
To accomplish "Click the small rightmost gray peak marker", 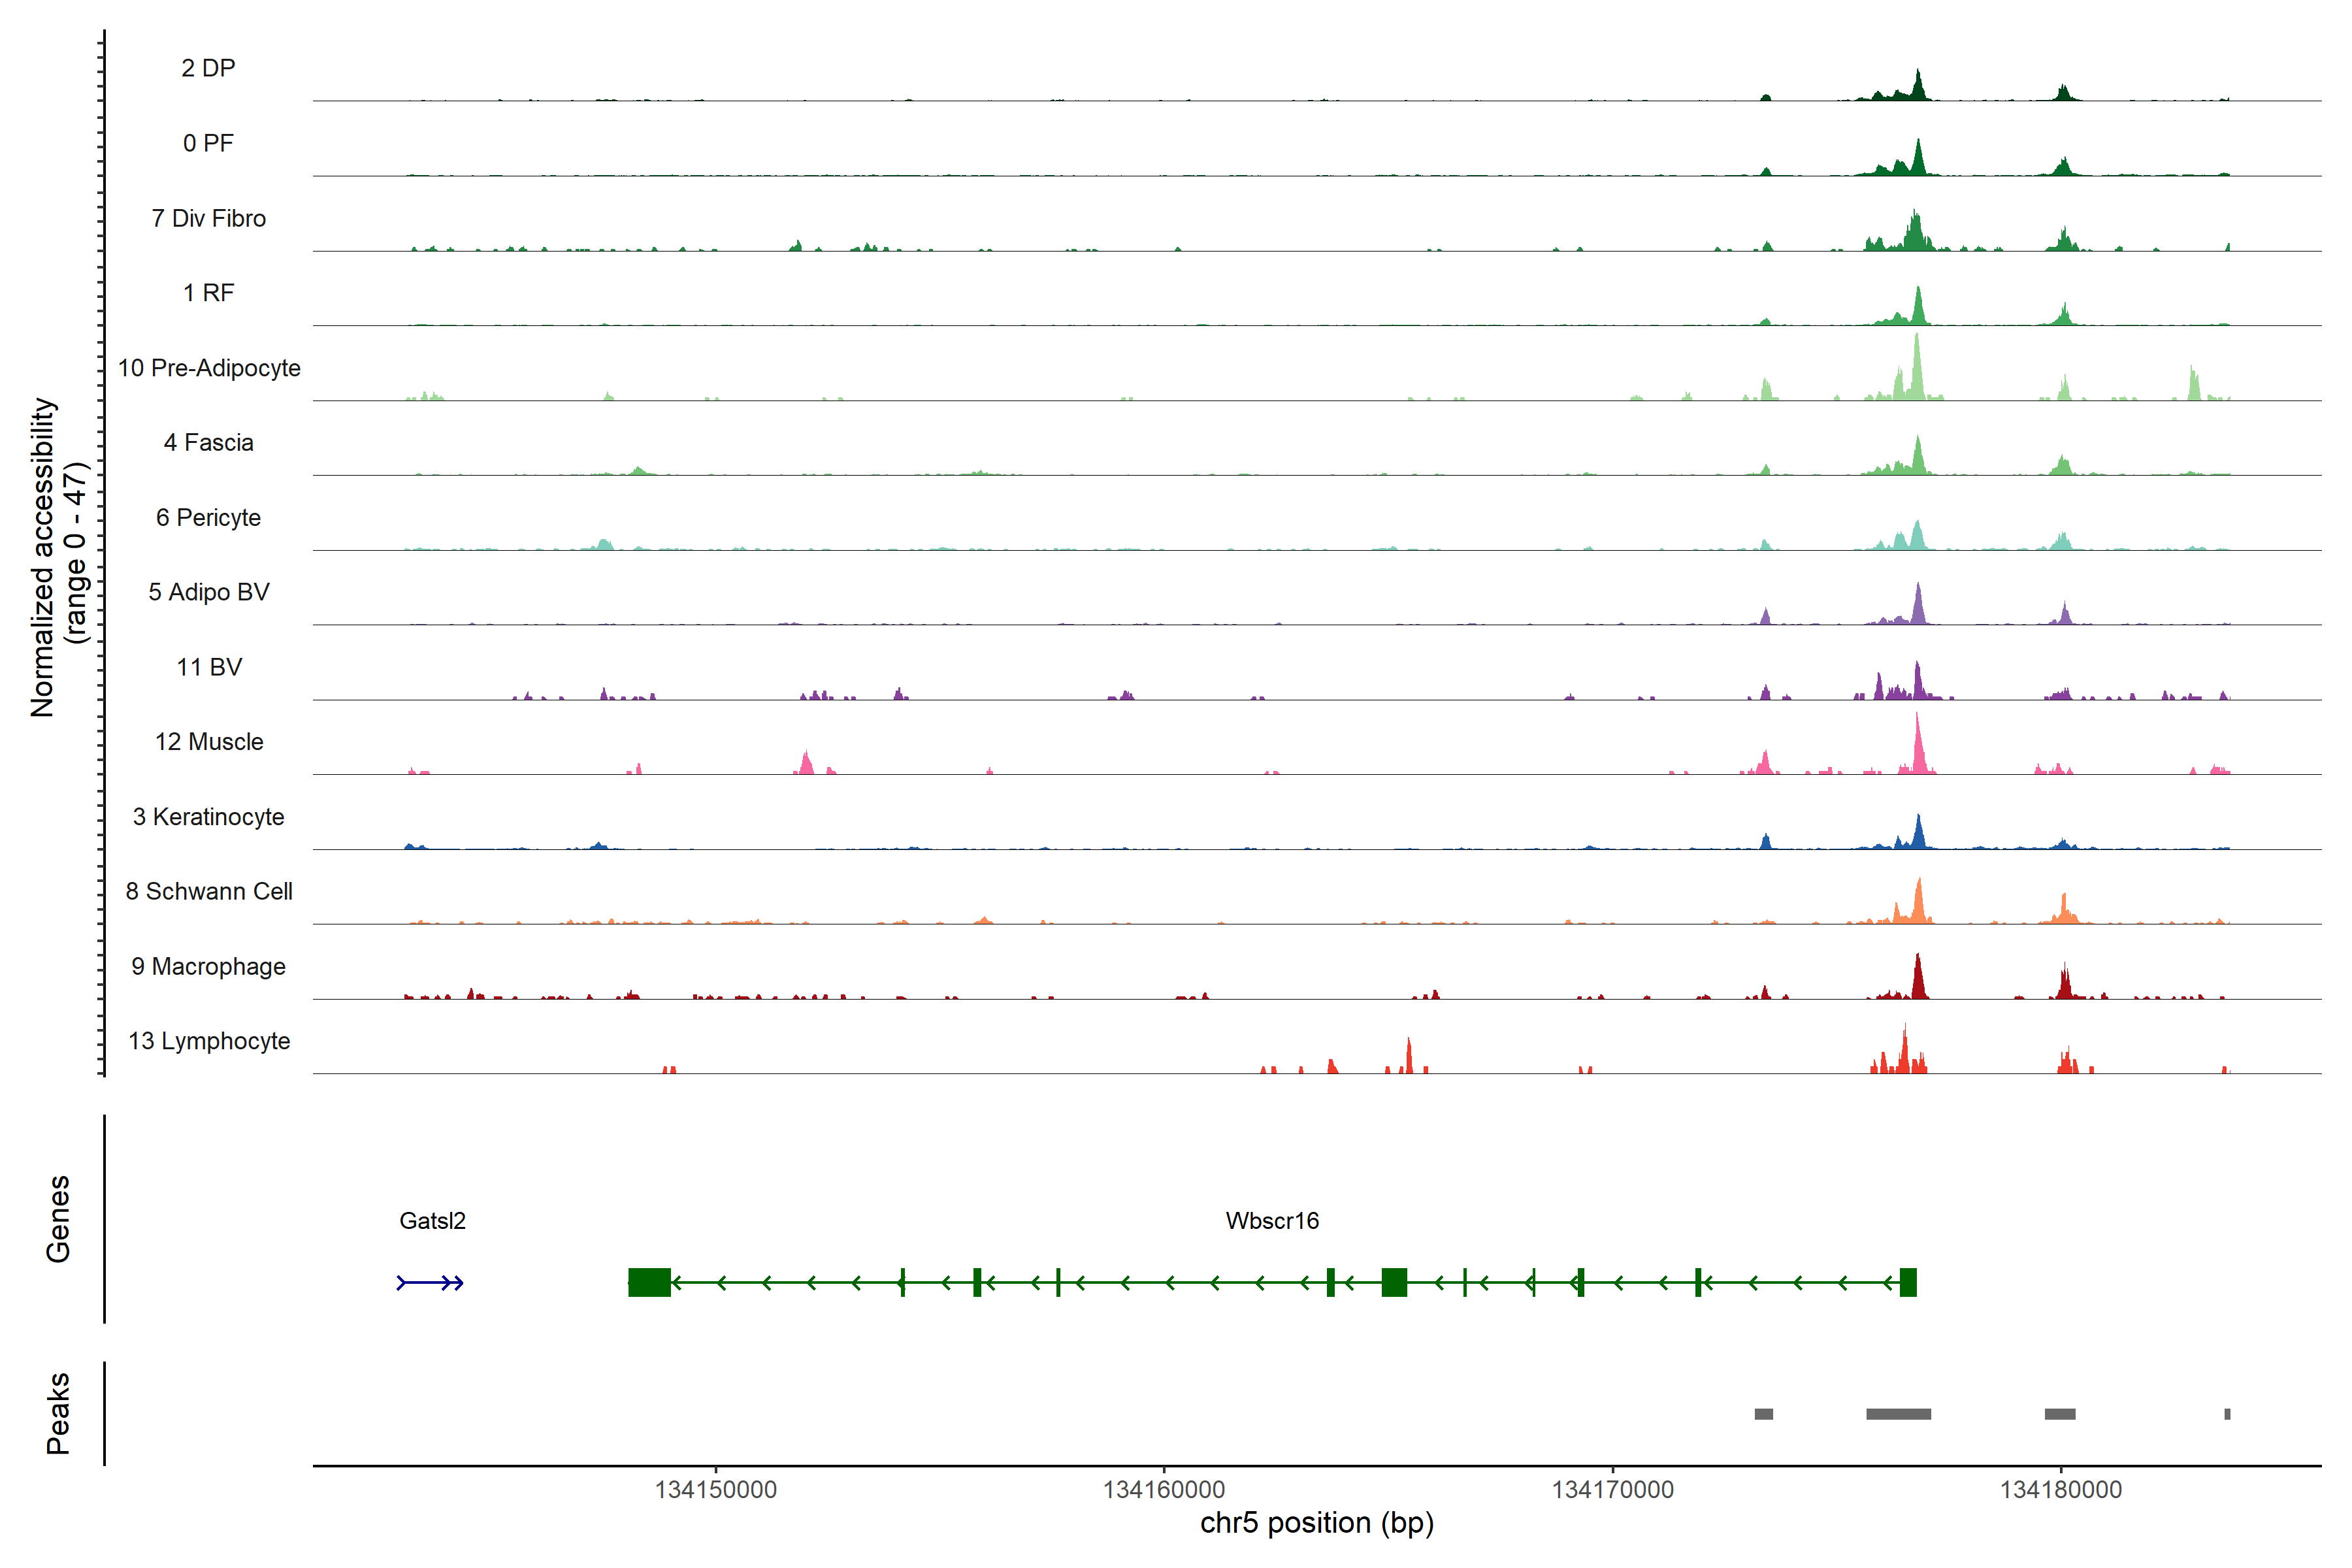I will 2227,1414.
